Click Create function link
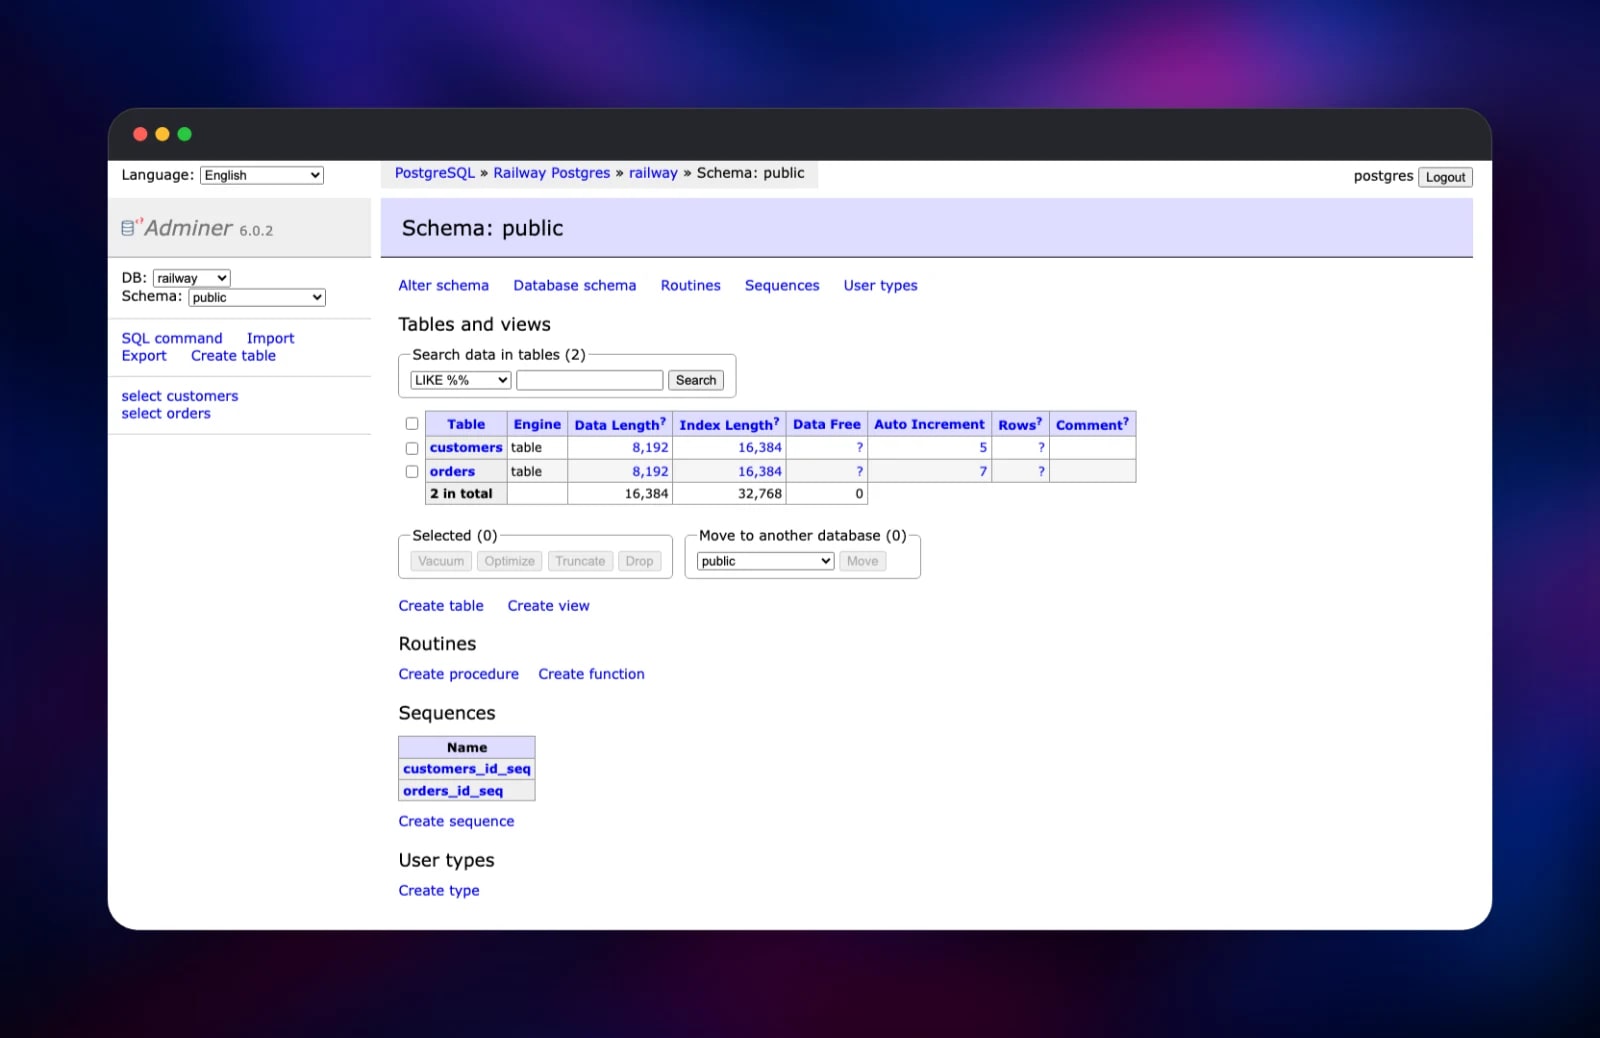 (591, 674)
